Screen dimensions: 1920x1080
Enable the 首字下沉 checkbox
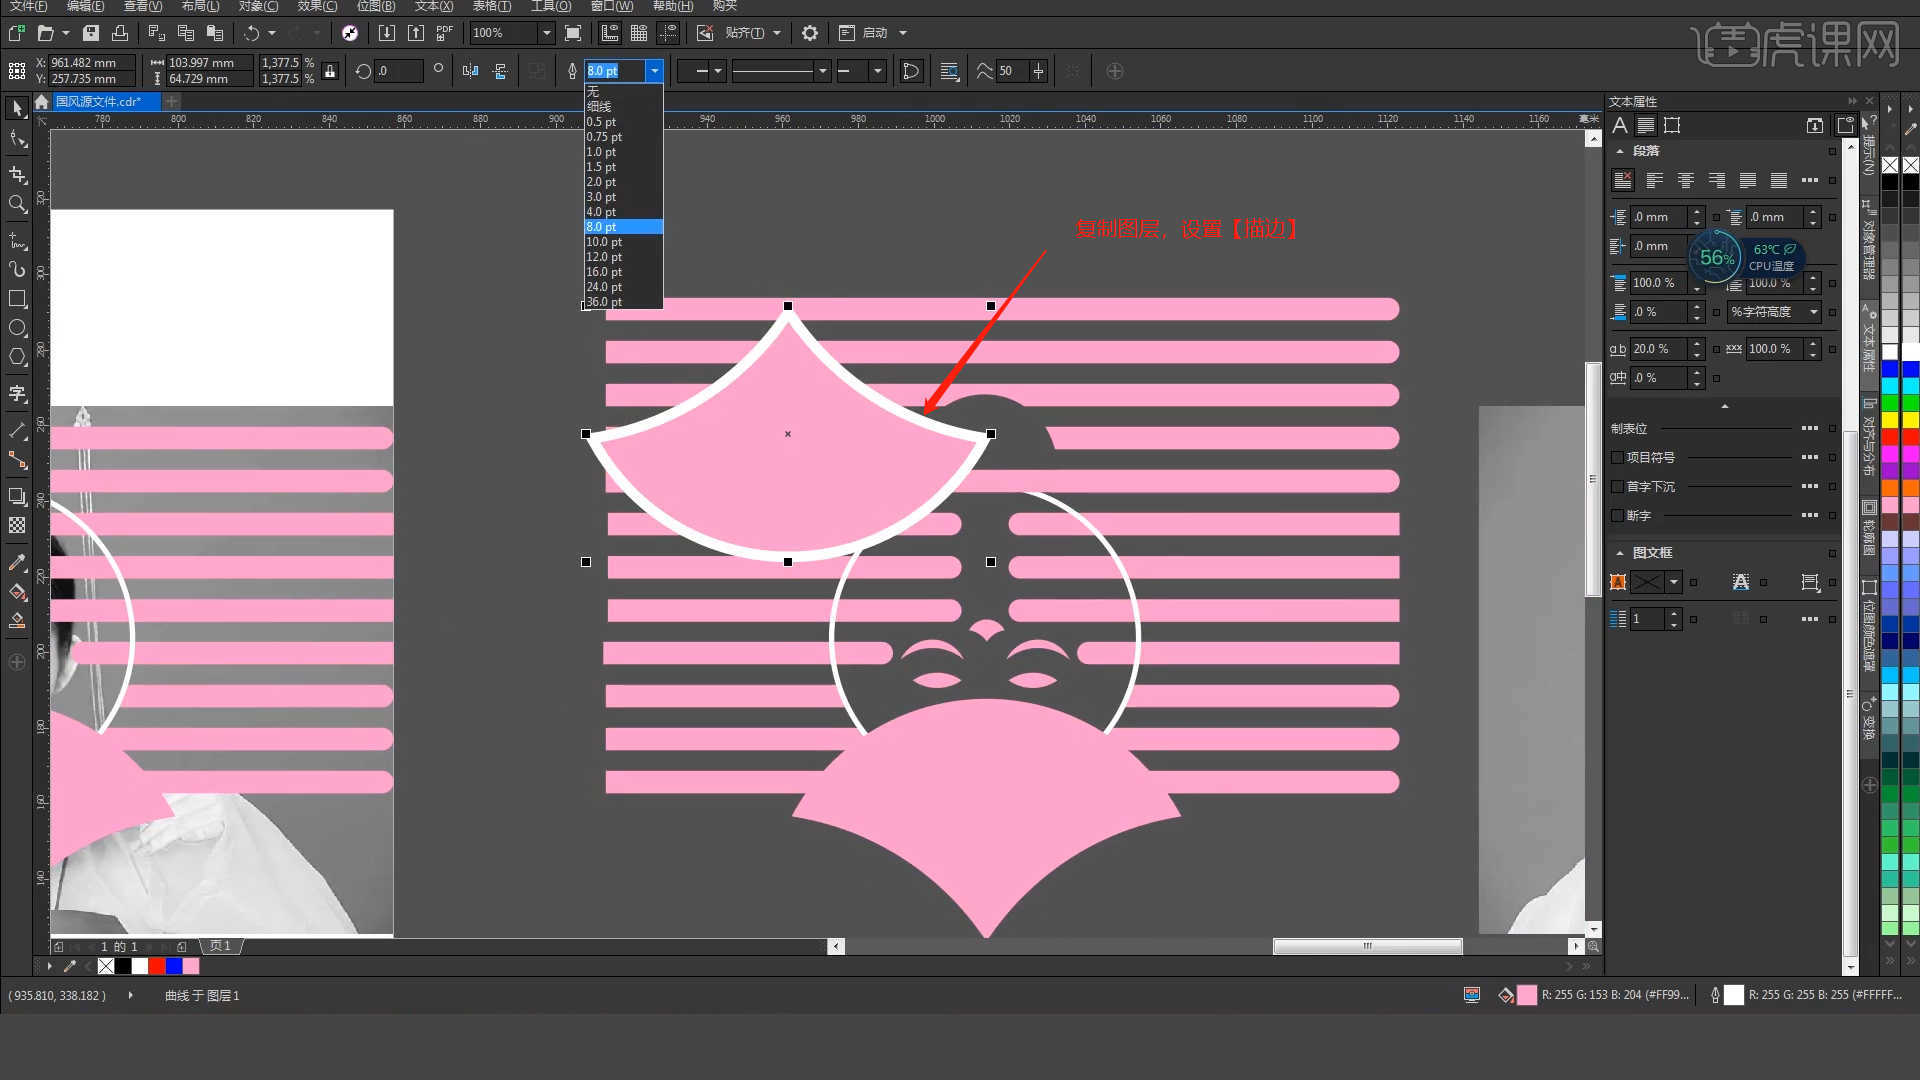click(x=1617, y=486)
